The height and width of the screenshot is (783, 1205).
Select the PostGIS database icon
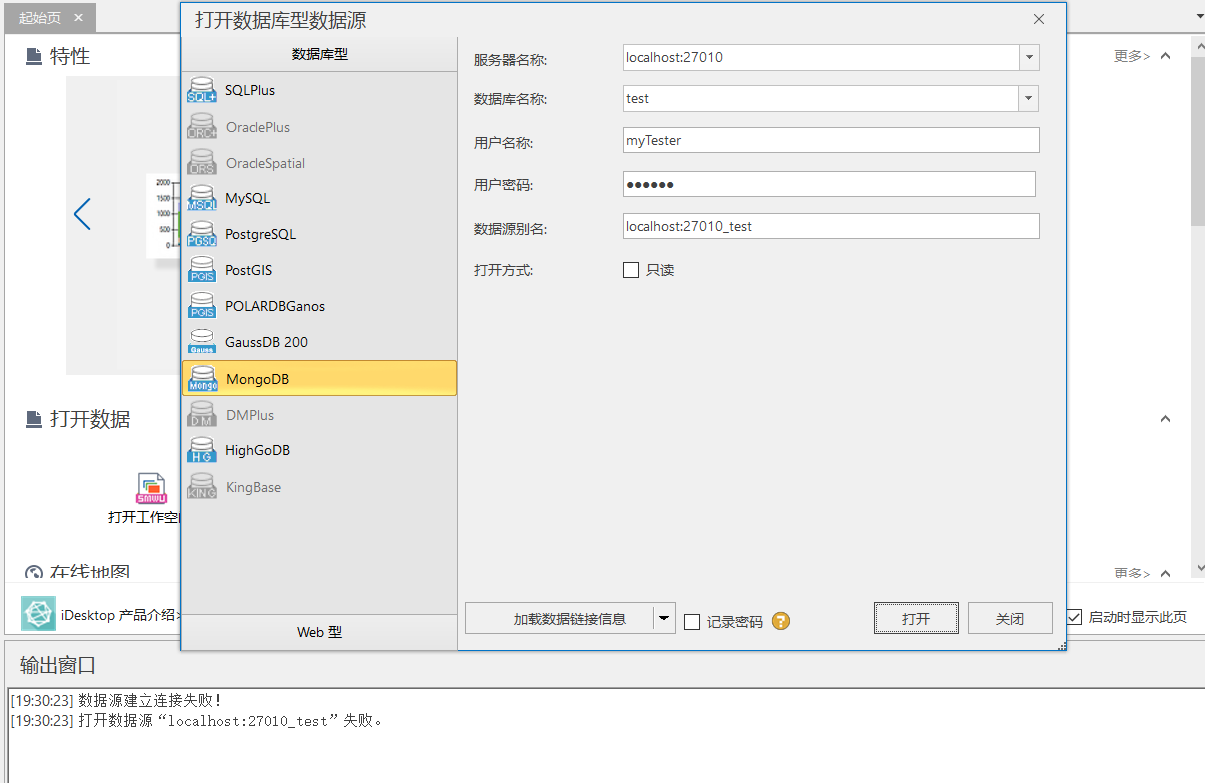pos(202,270)
